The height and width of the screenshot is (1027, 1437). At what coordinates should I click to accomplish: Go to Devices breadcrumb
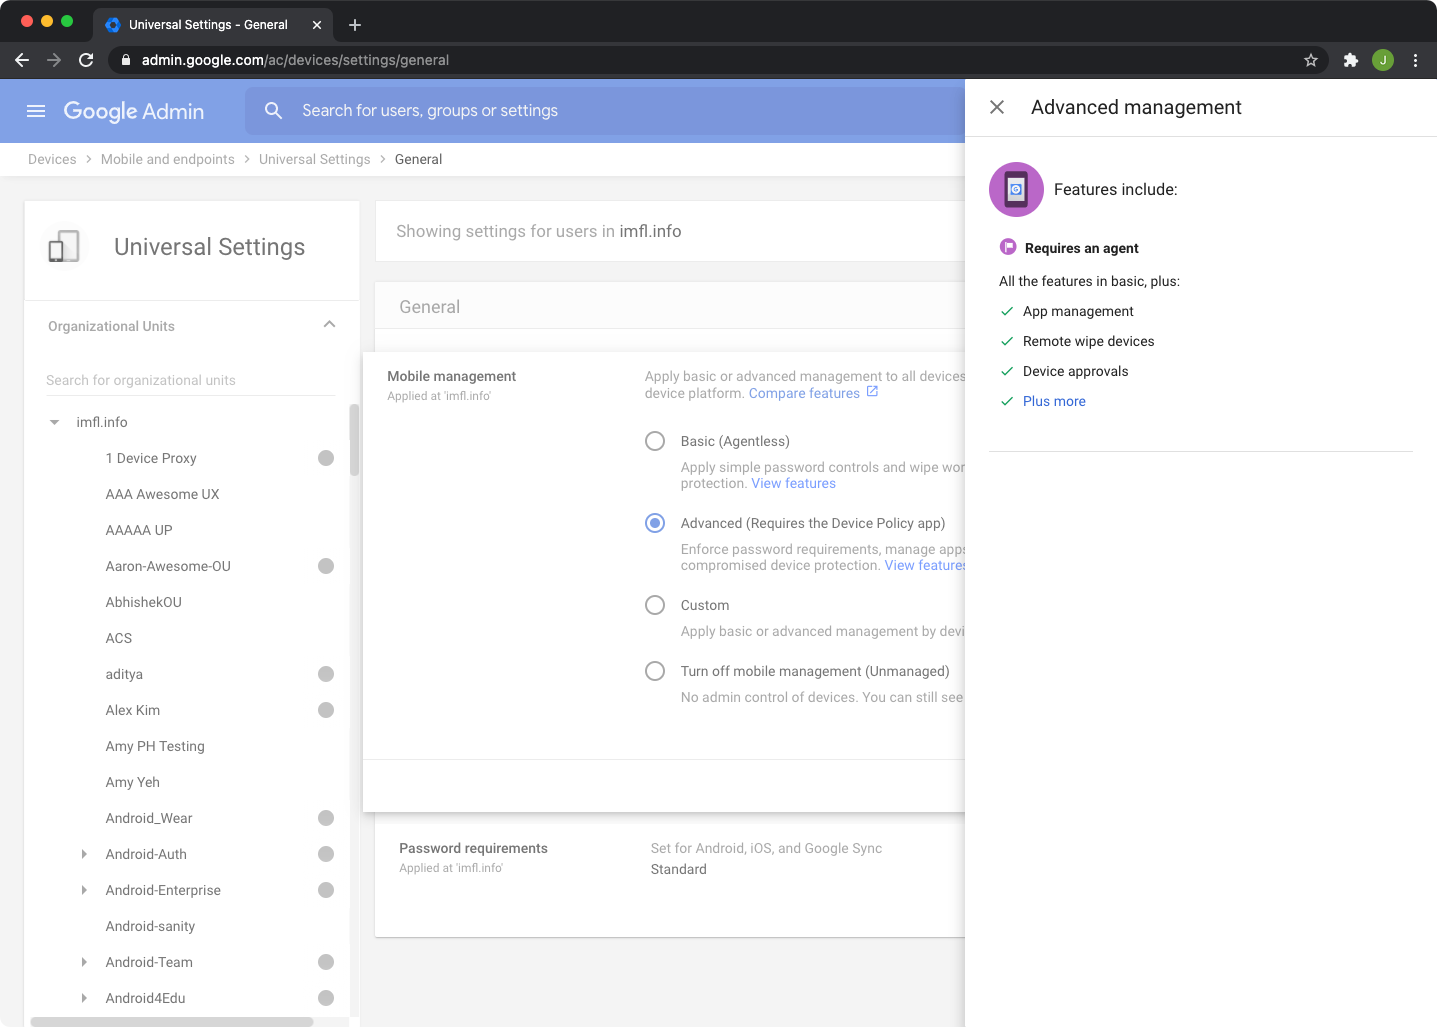pos(52,159)
